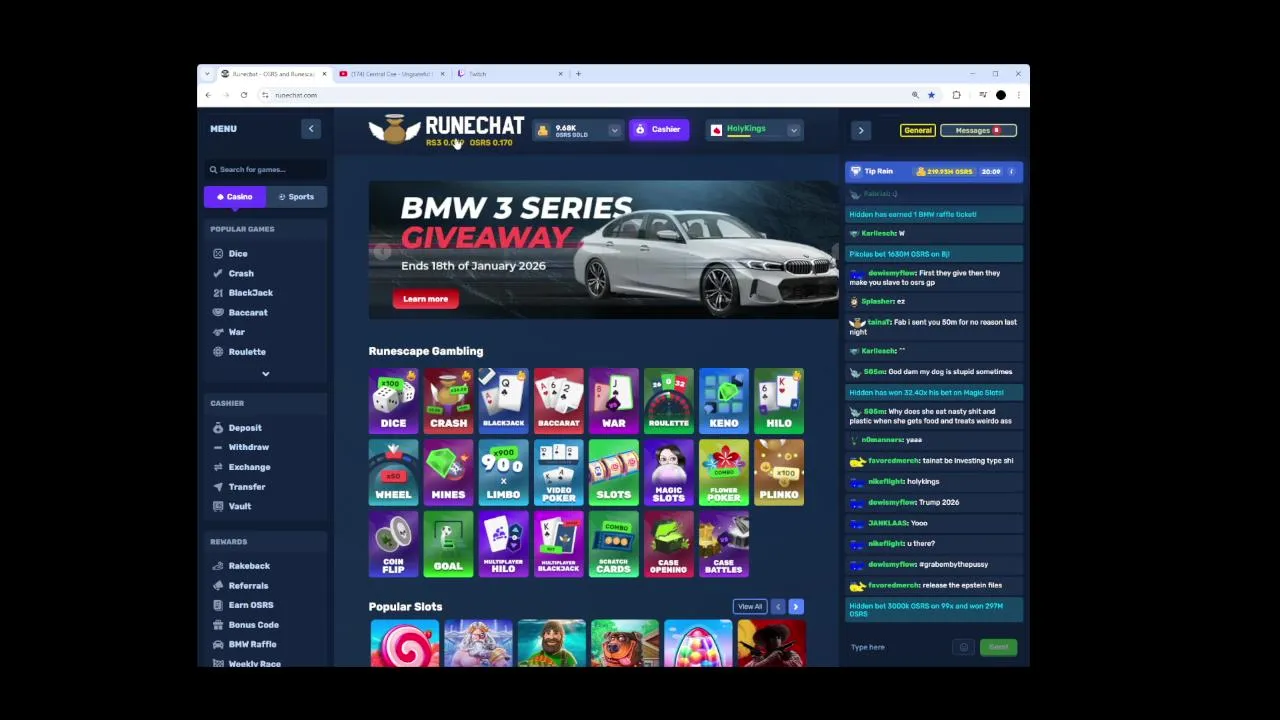Open the Dice game tile
Screen dimensions: 1280x720
click(393, 401)
